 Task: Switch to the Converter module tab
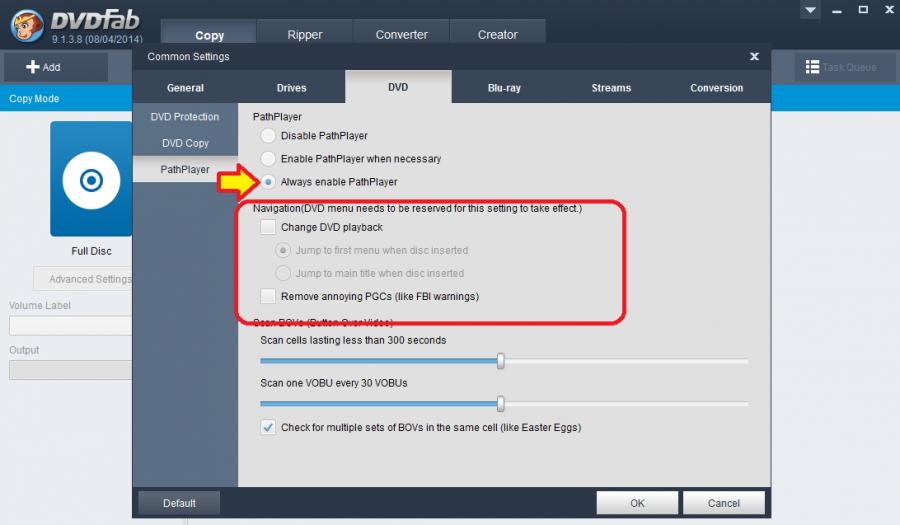[401, 34]
